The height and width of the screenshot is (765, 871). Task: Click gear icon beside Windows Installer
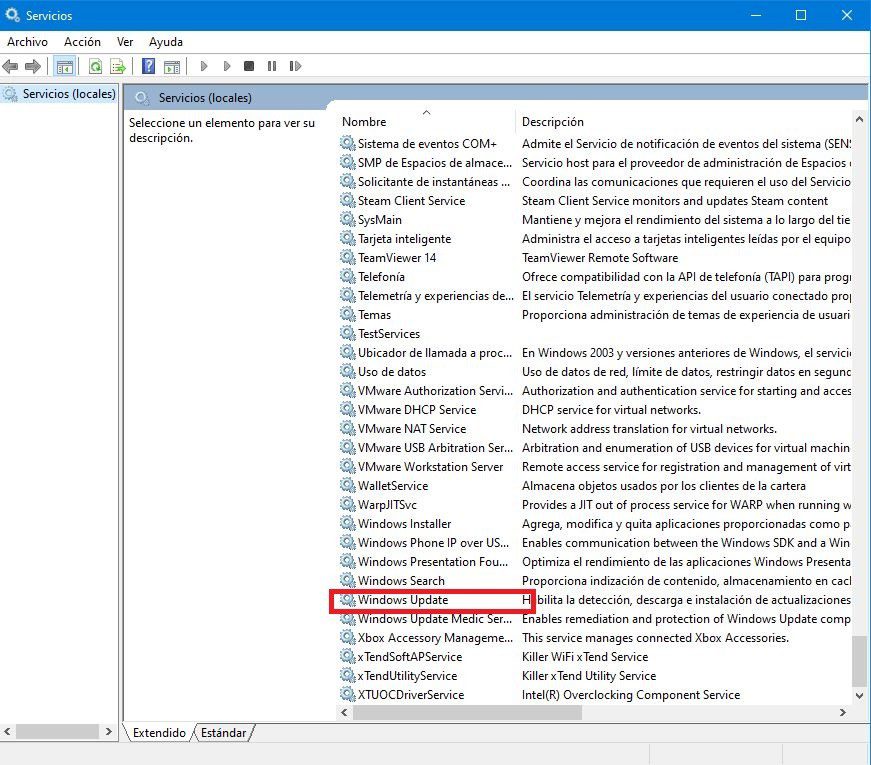tap(348, 523)
